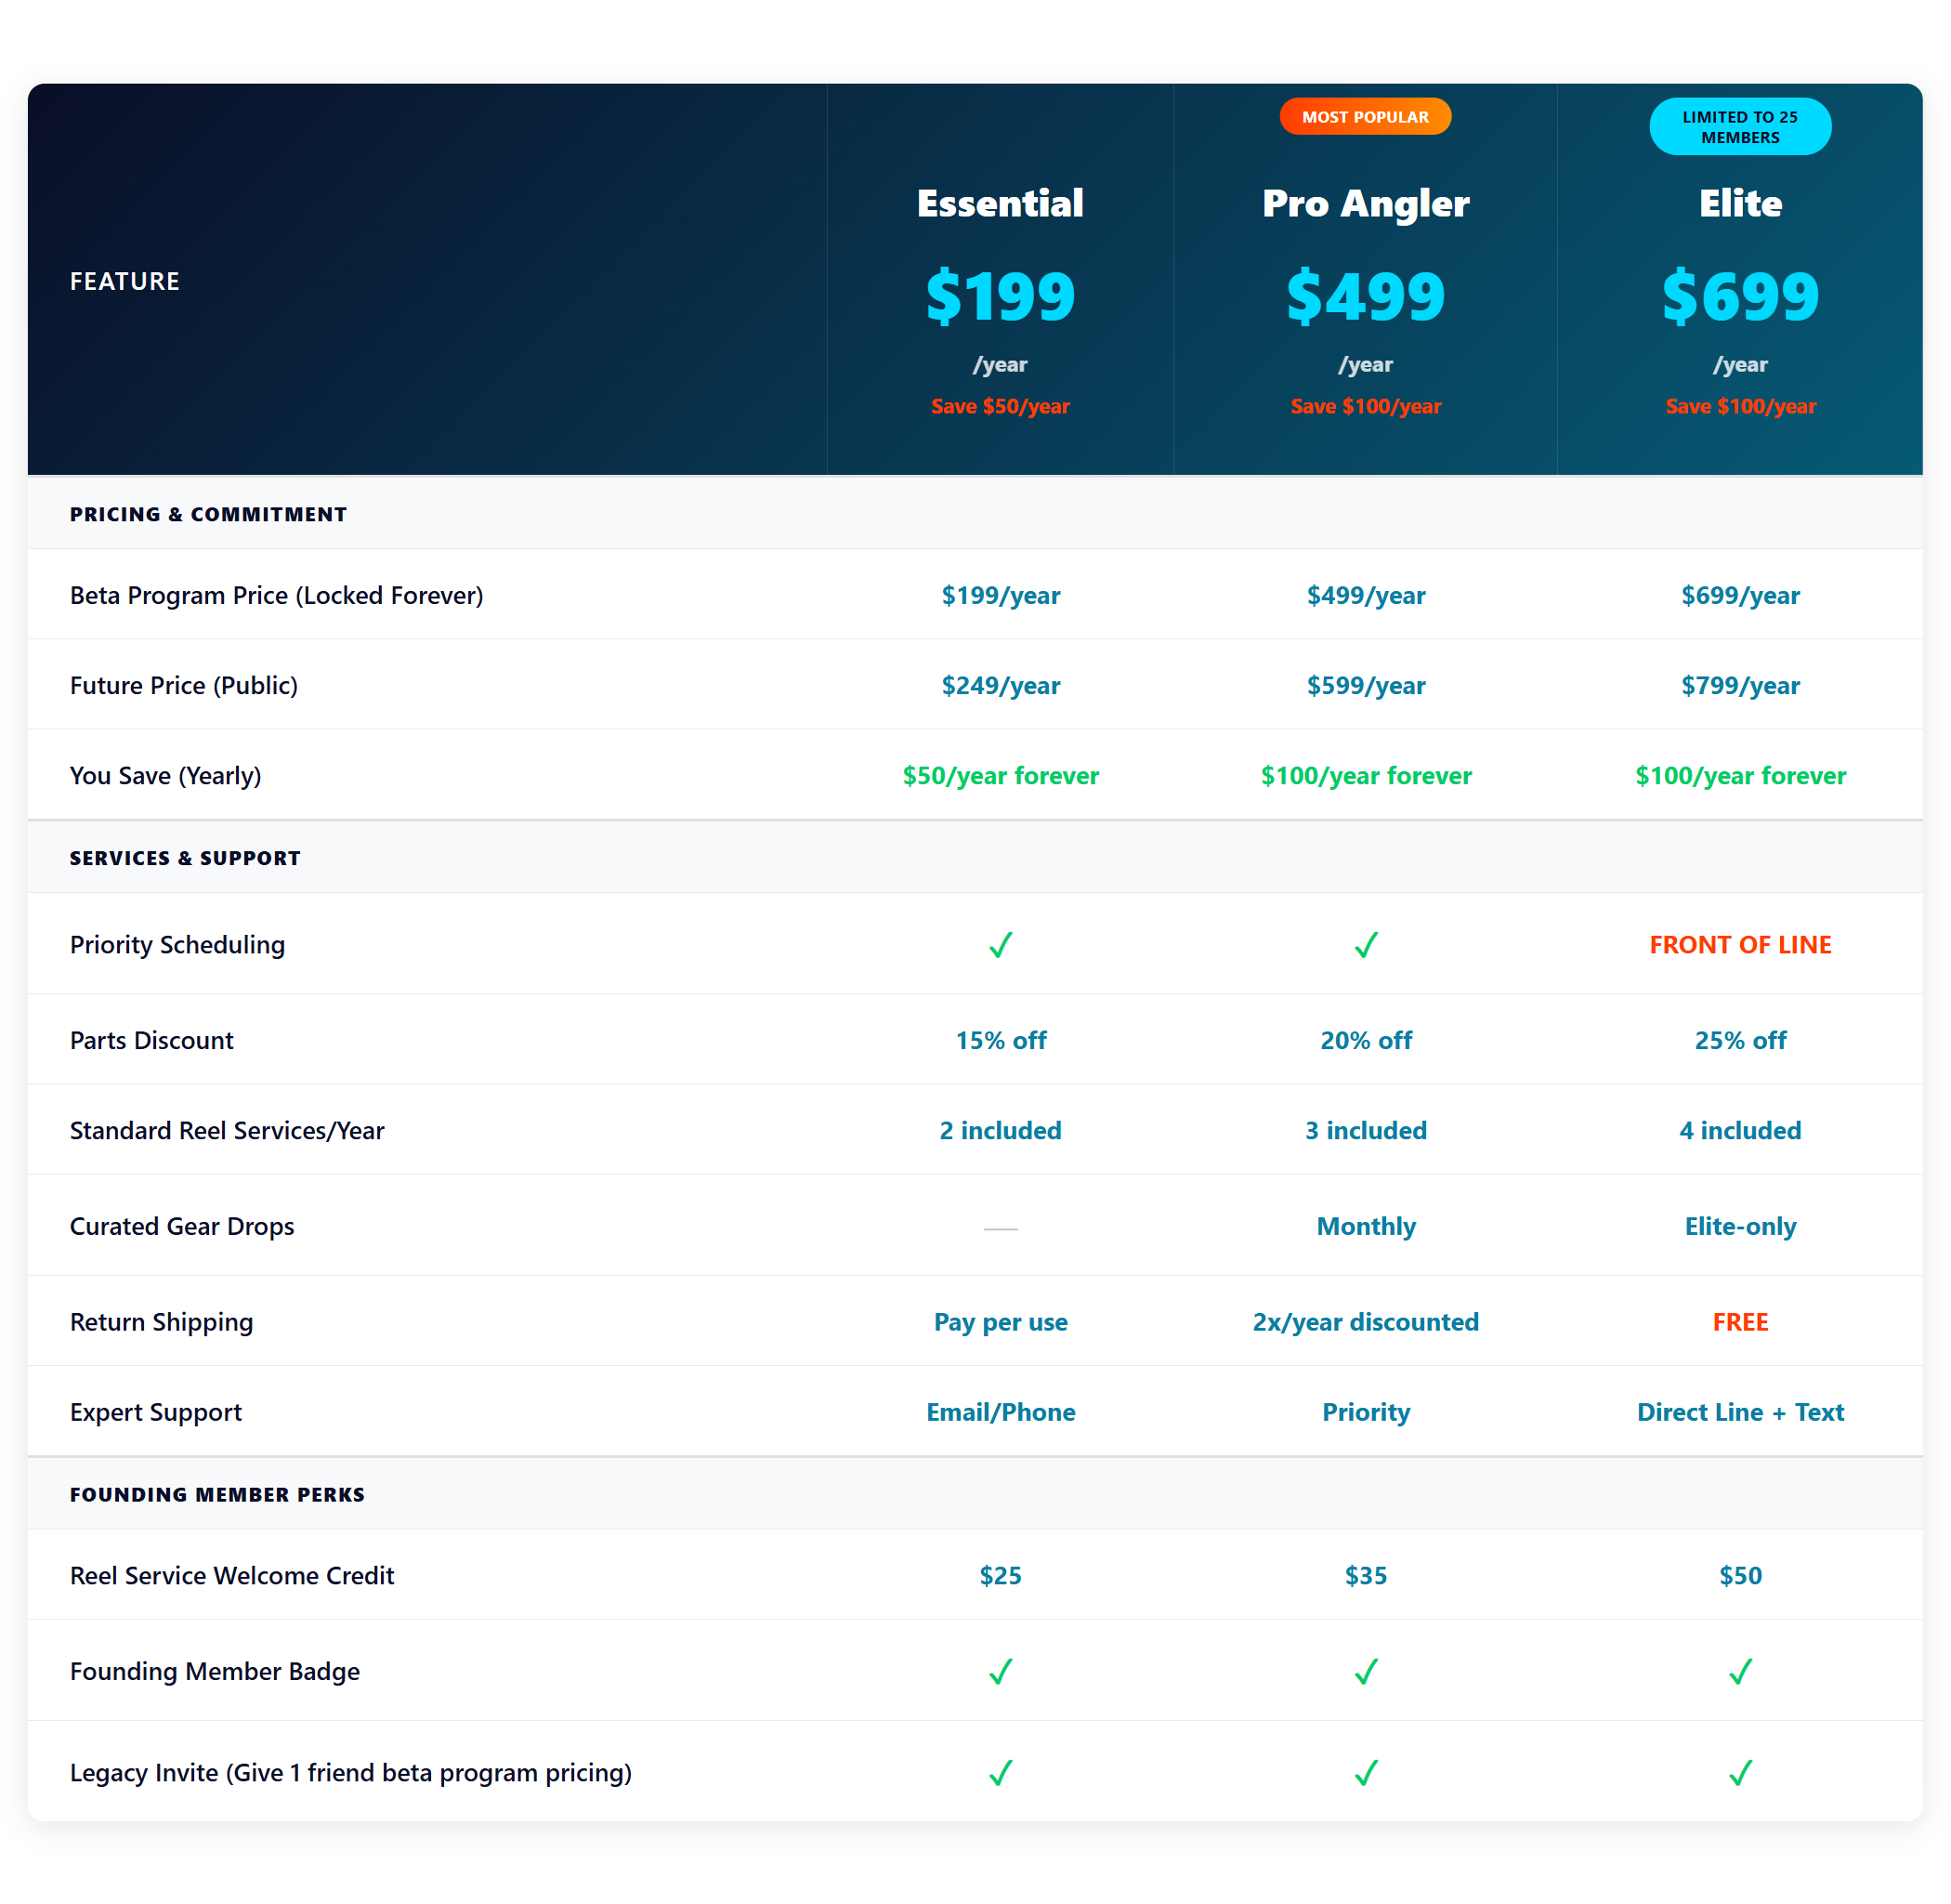Click the Founding Member Perks section header
Image resolution: width=1951 pixels, height=1904 pixels.
217,1494
